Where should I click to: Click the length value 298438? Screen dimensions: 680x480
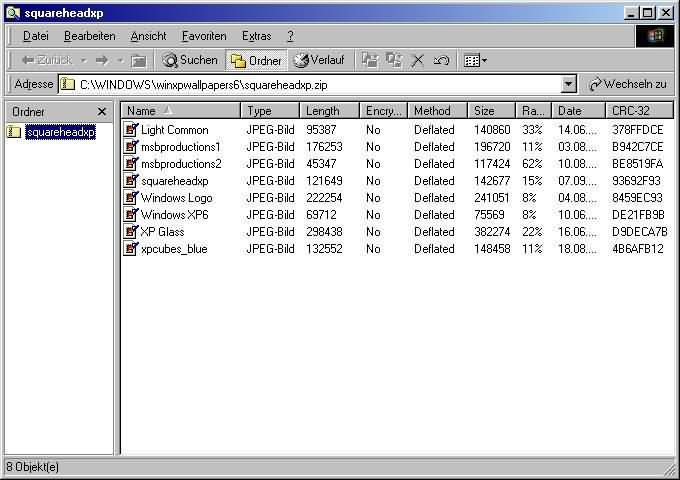(x=324, y=232)
